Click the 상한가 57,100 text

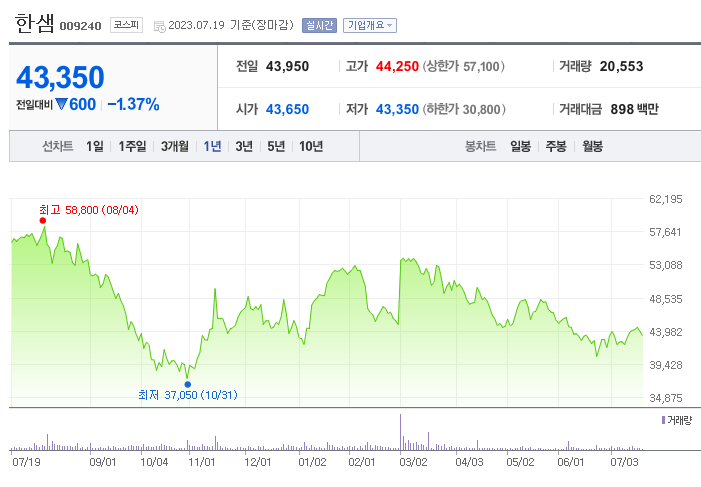[464, 66]
